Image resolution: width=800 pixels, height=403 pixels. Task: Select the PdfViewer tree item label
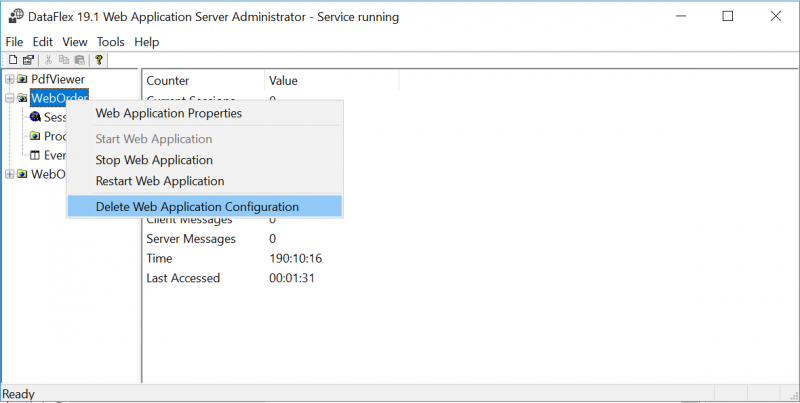(x=58, y=79)
